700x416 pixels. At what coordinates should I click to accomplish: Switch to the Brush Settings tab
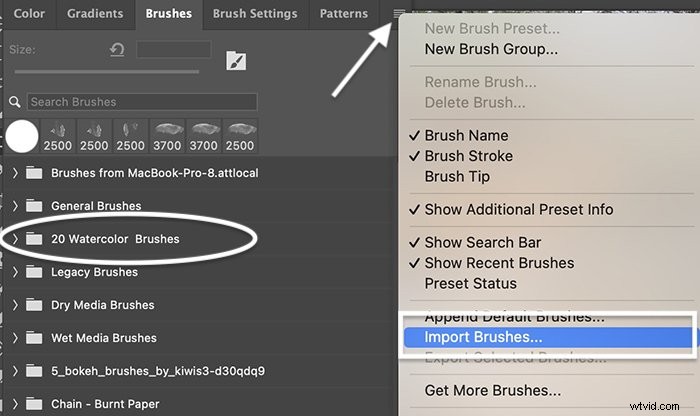click(255, 14)
